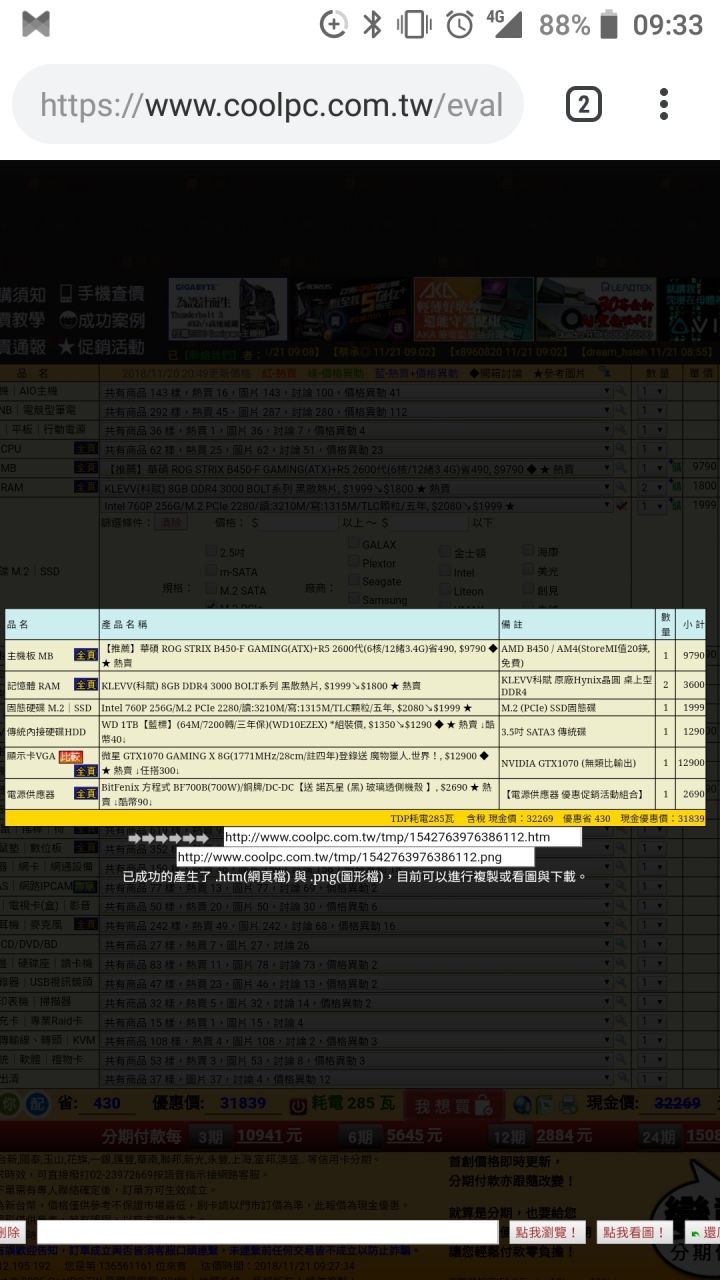Open the LEADTEK banner advertisement

pyautogui.click(x=595, y=310)
